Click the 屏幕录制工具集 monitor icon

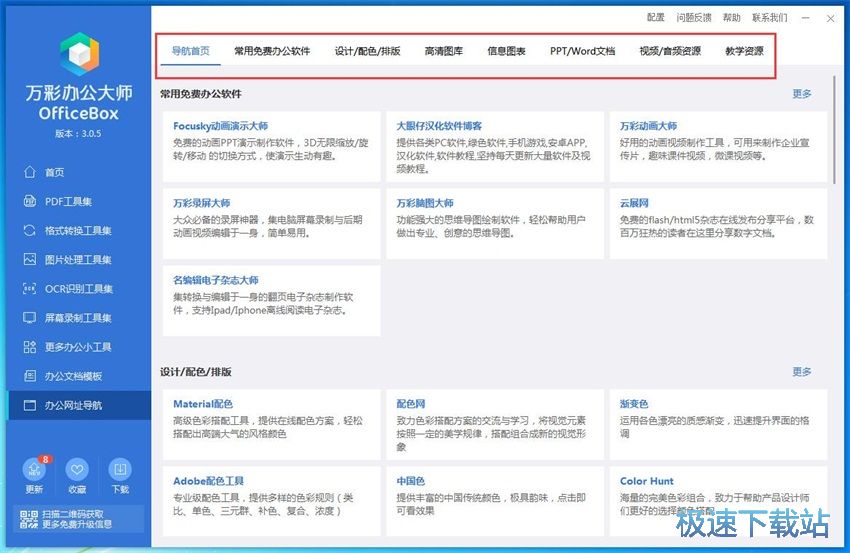pyautogui.click(x=30, y=318)
